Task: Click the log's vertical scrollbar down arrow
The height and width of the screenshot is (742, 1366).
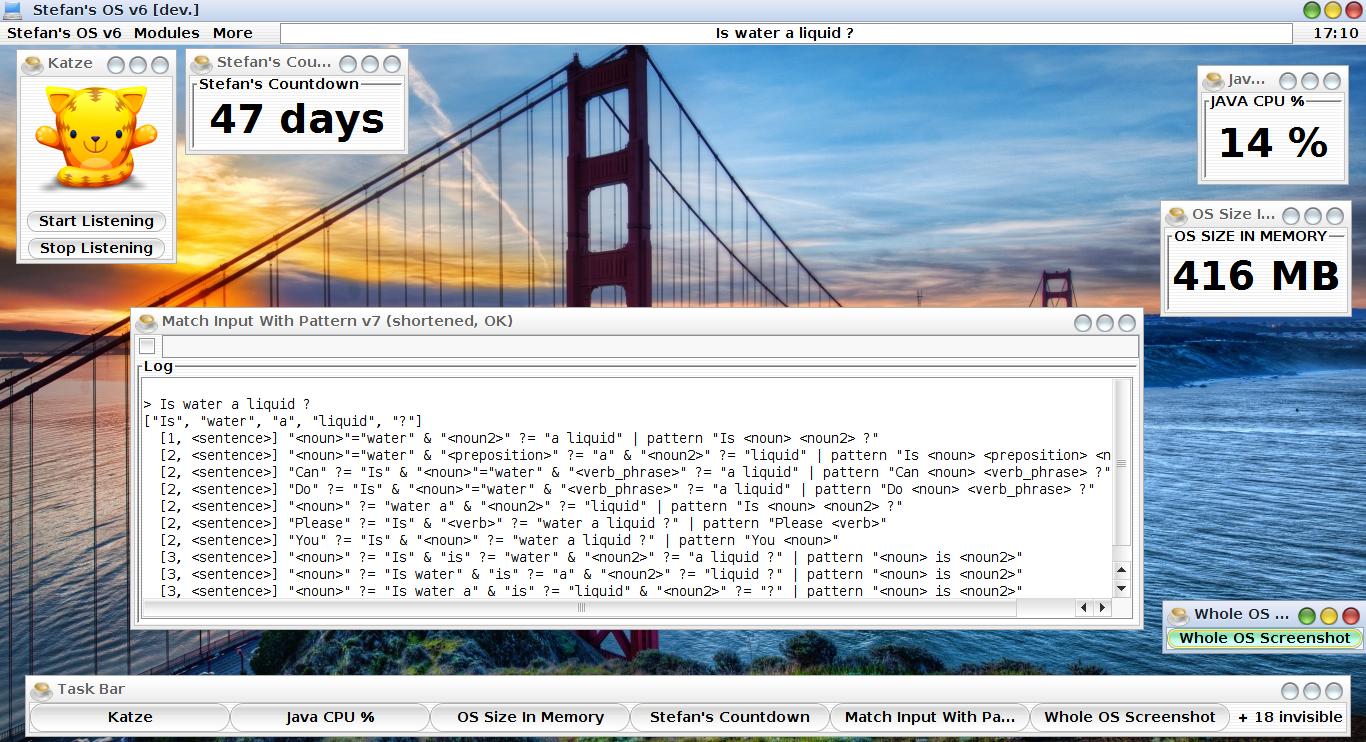Action: 1122,589
